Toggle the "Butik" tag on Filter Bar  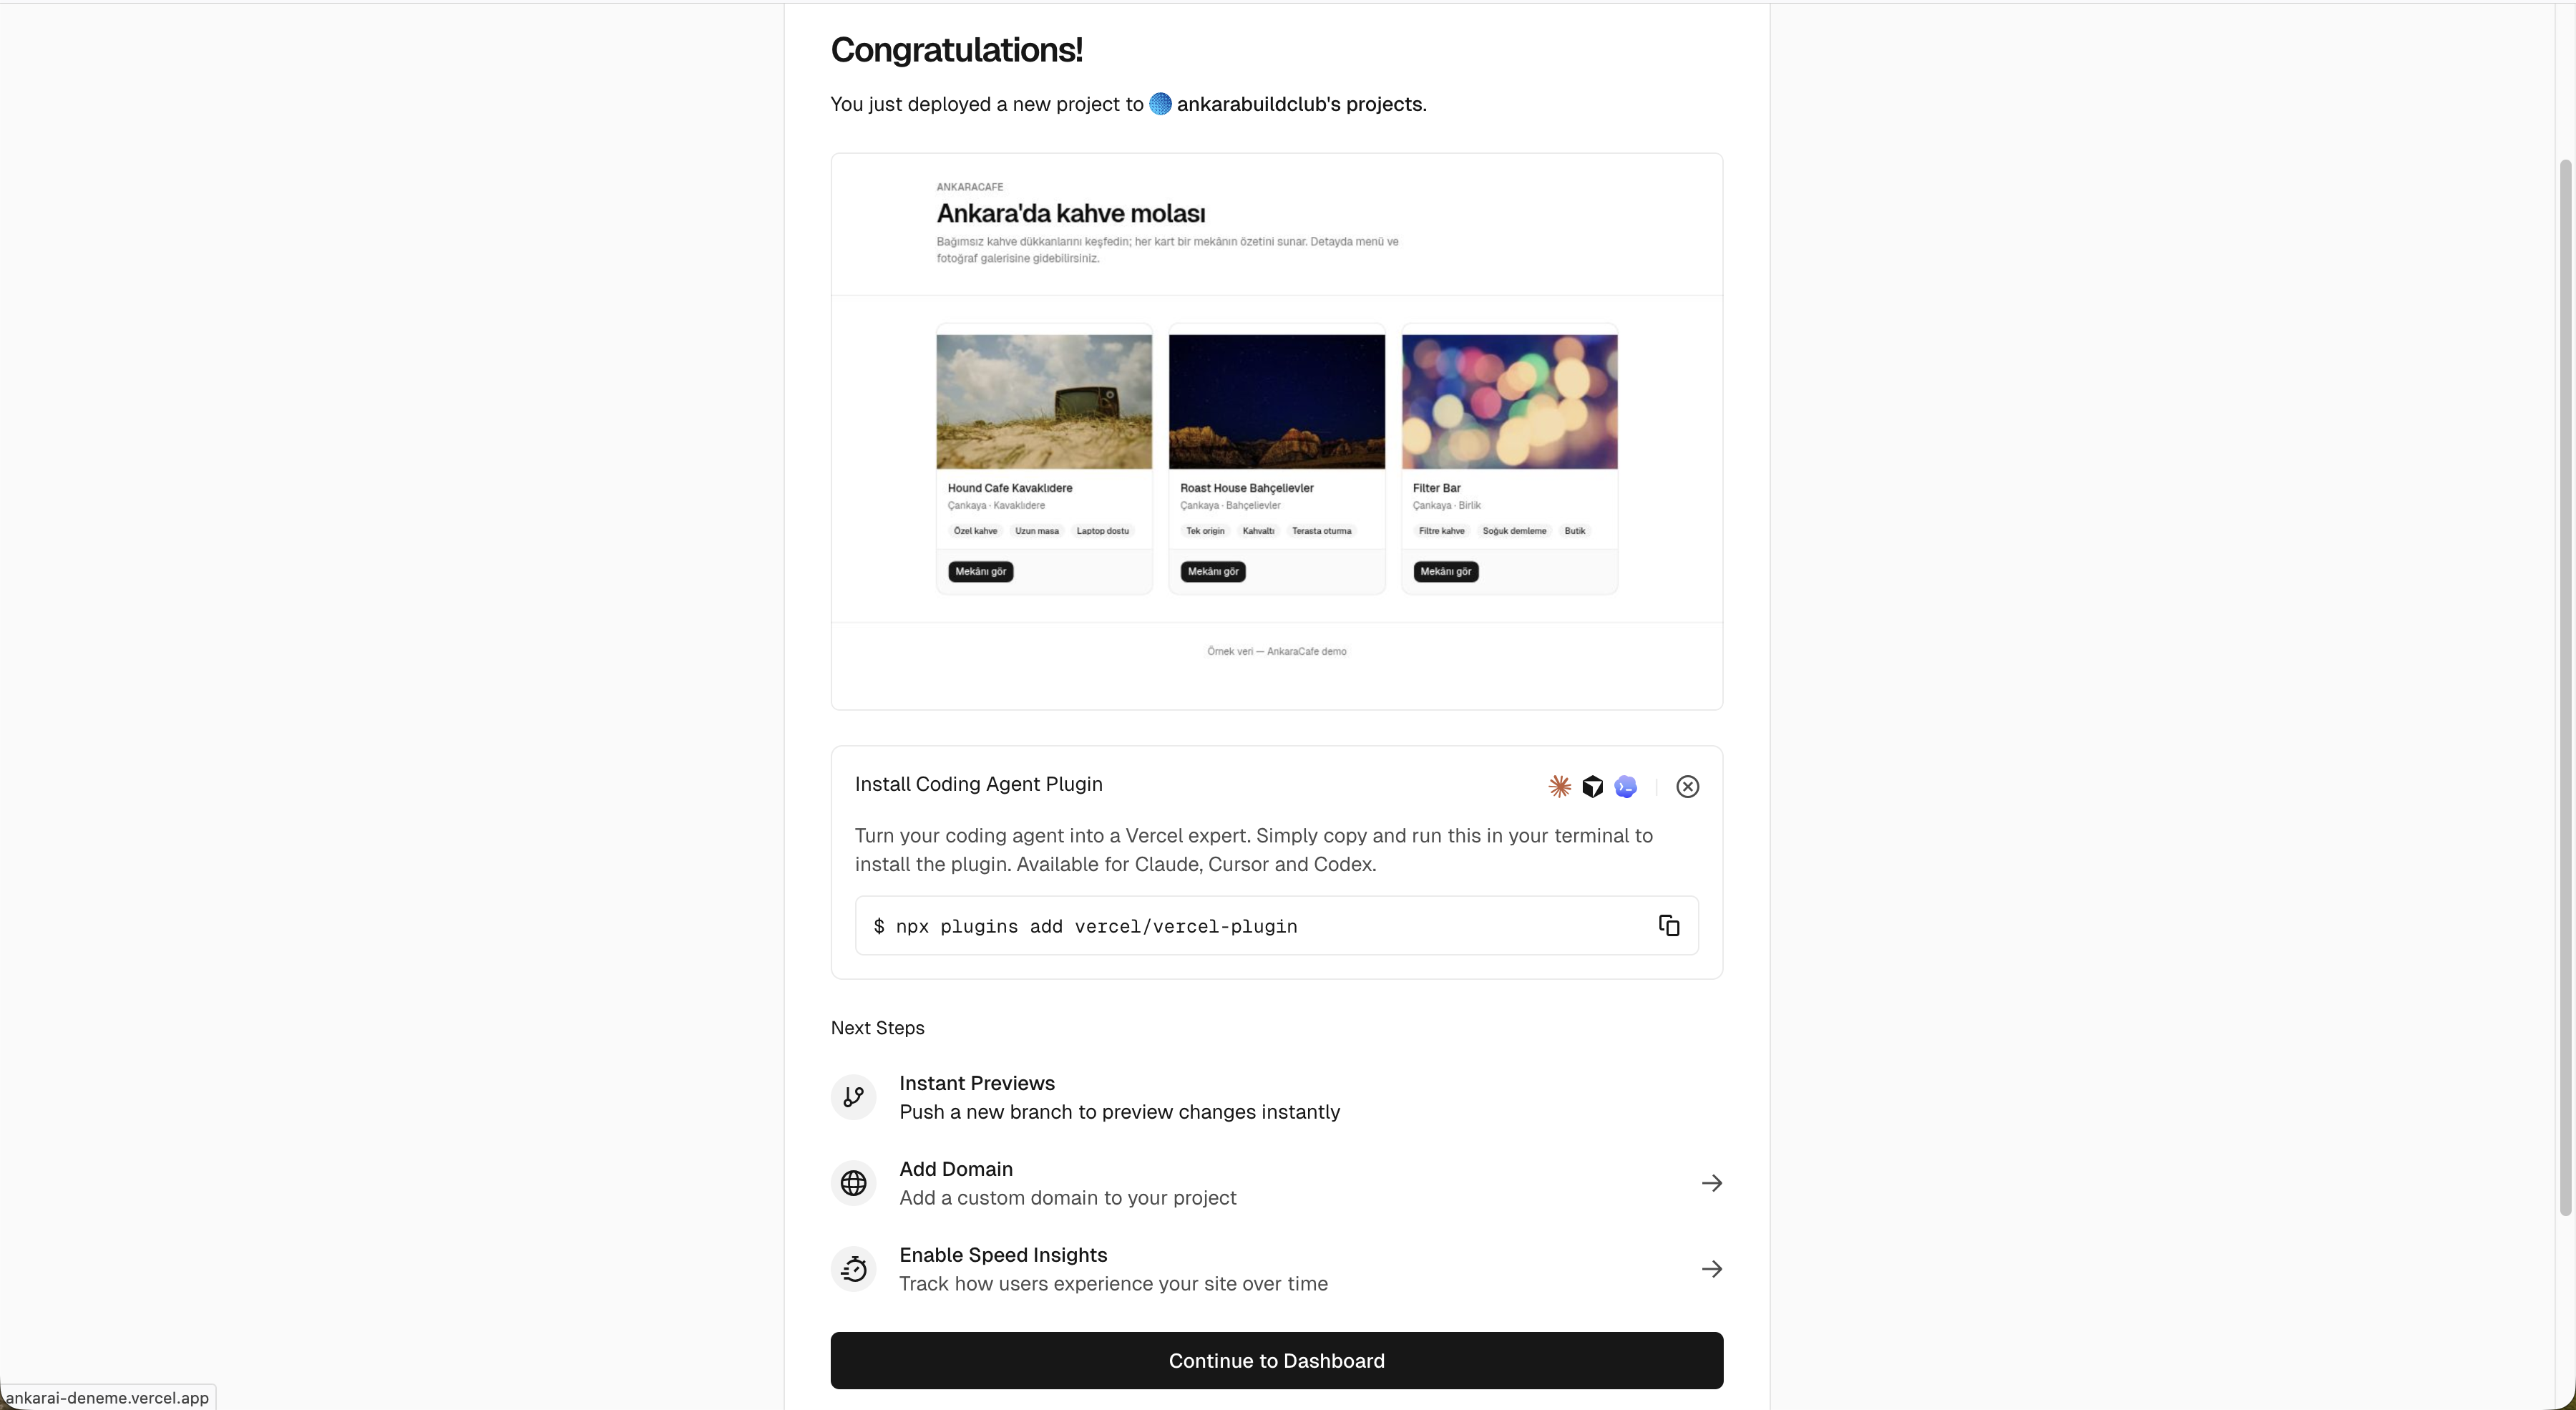click(x=1574, y=531)
